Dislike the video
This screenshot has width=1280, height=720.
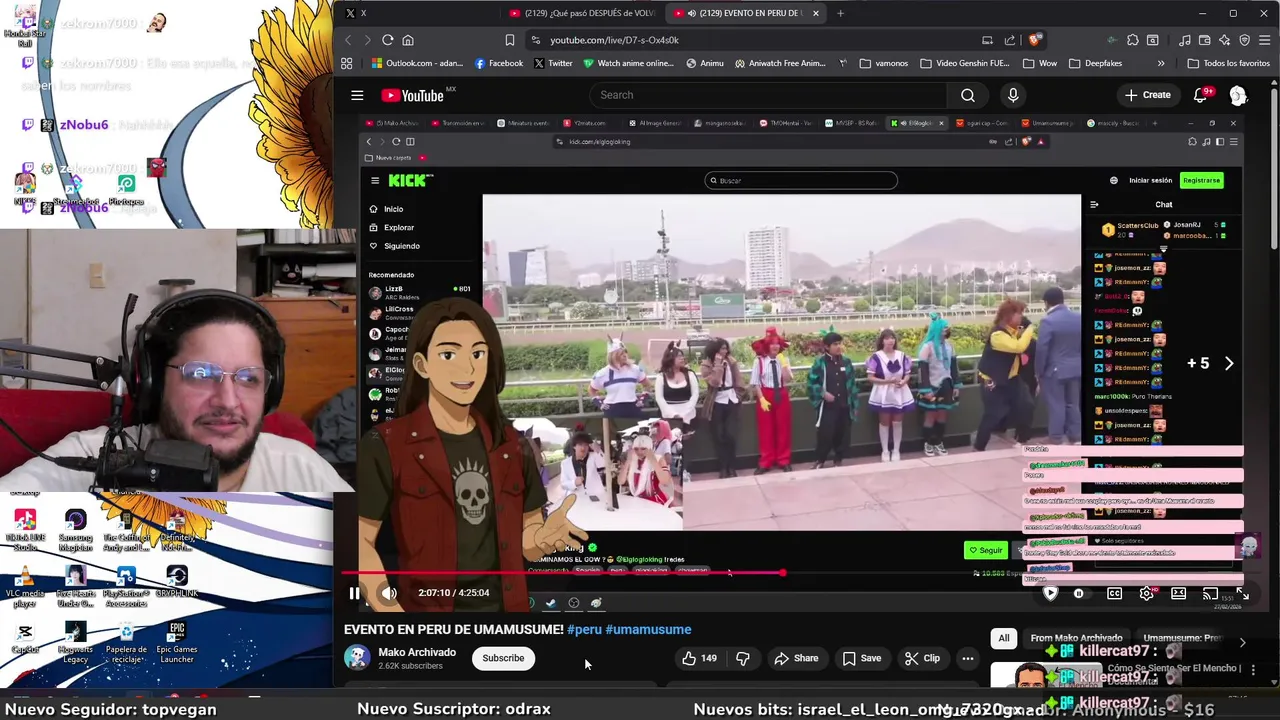tap(742, 658)
